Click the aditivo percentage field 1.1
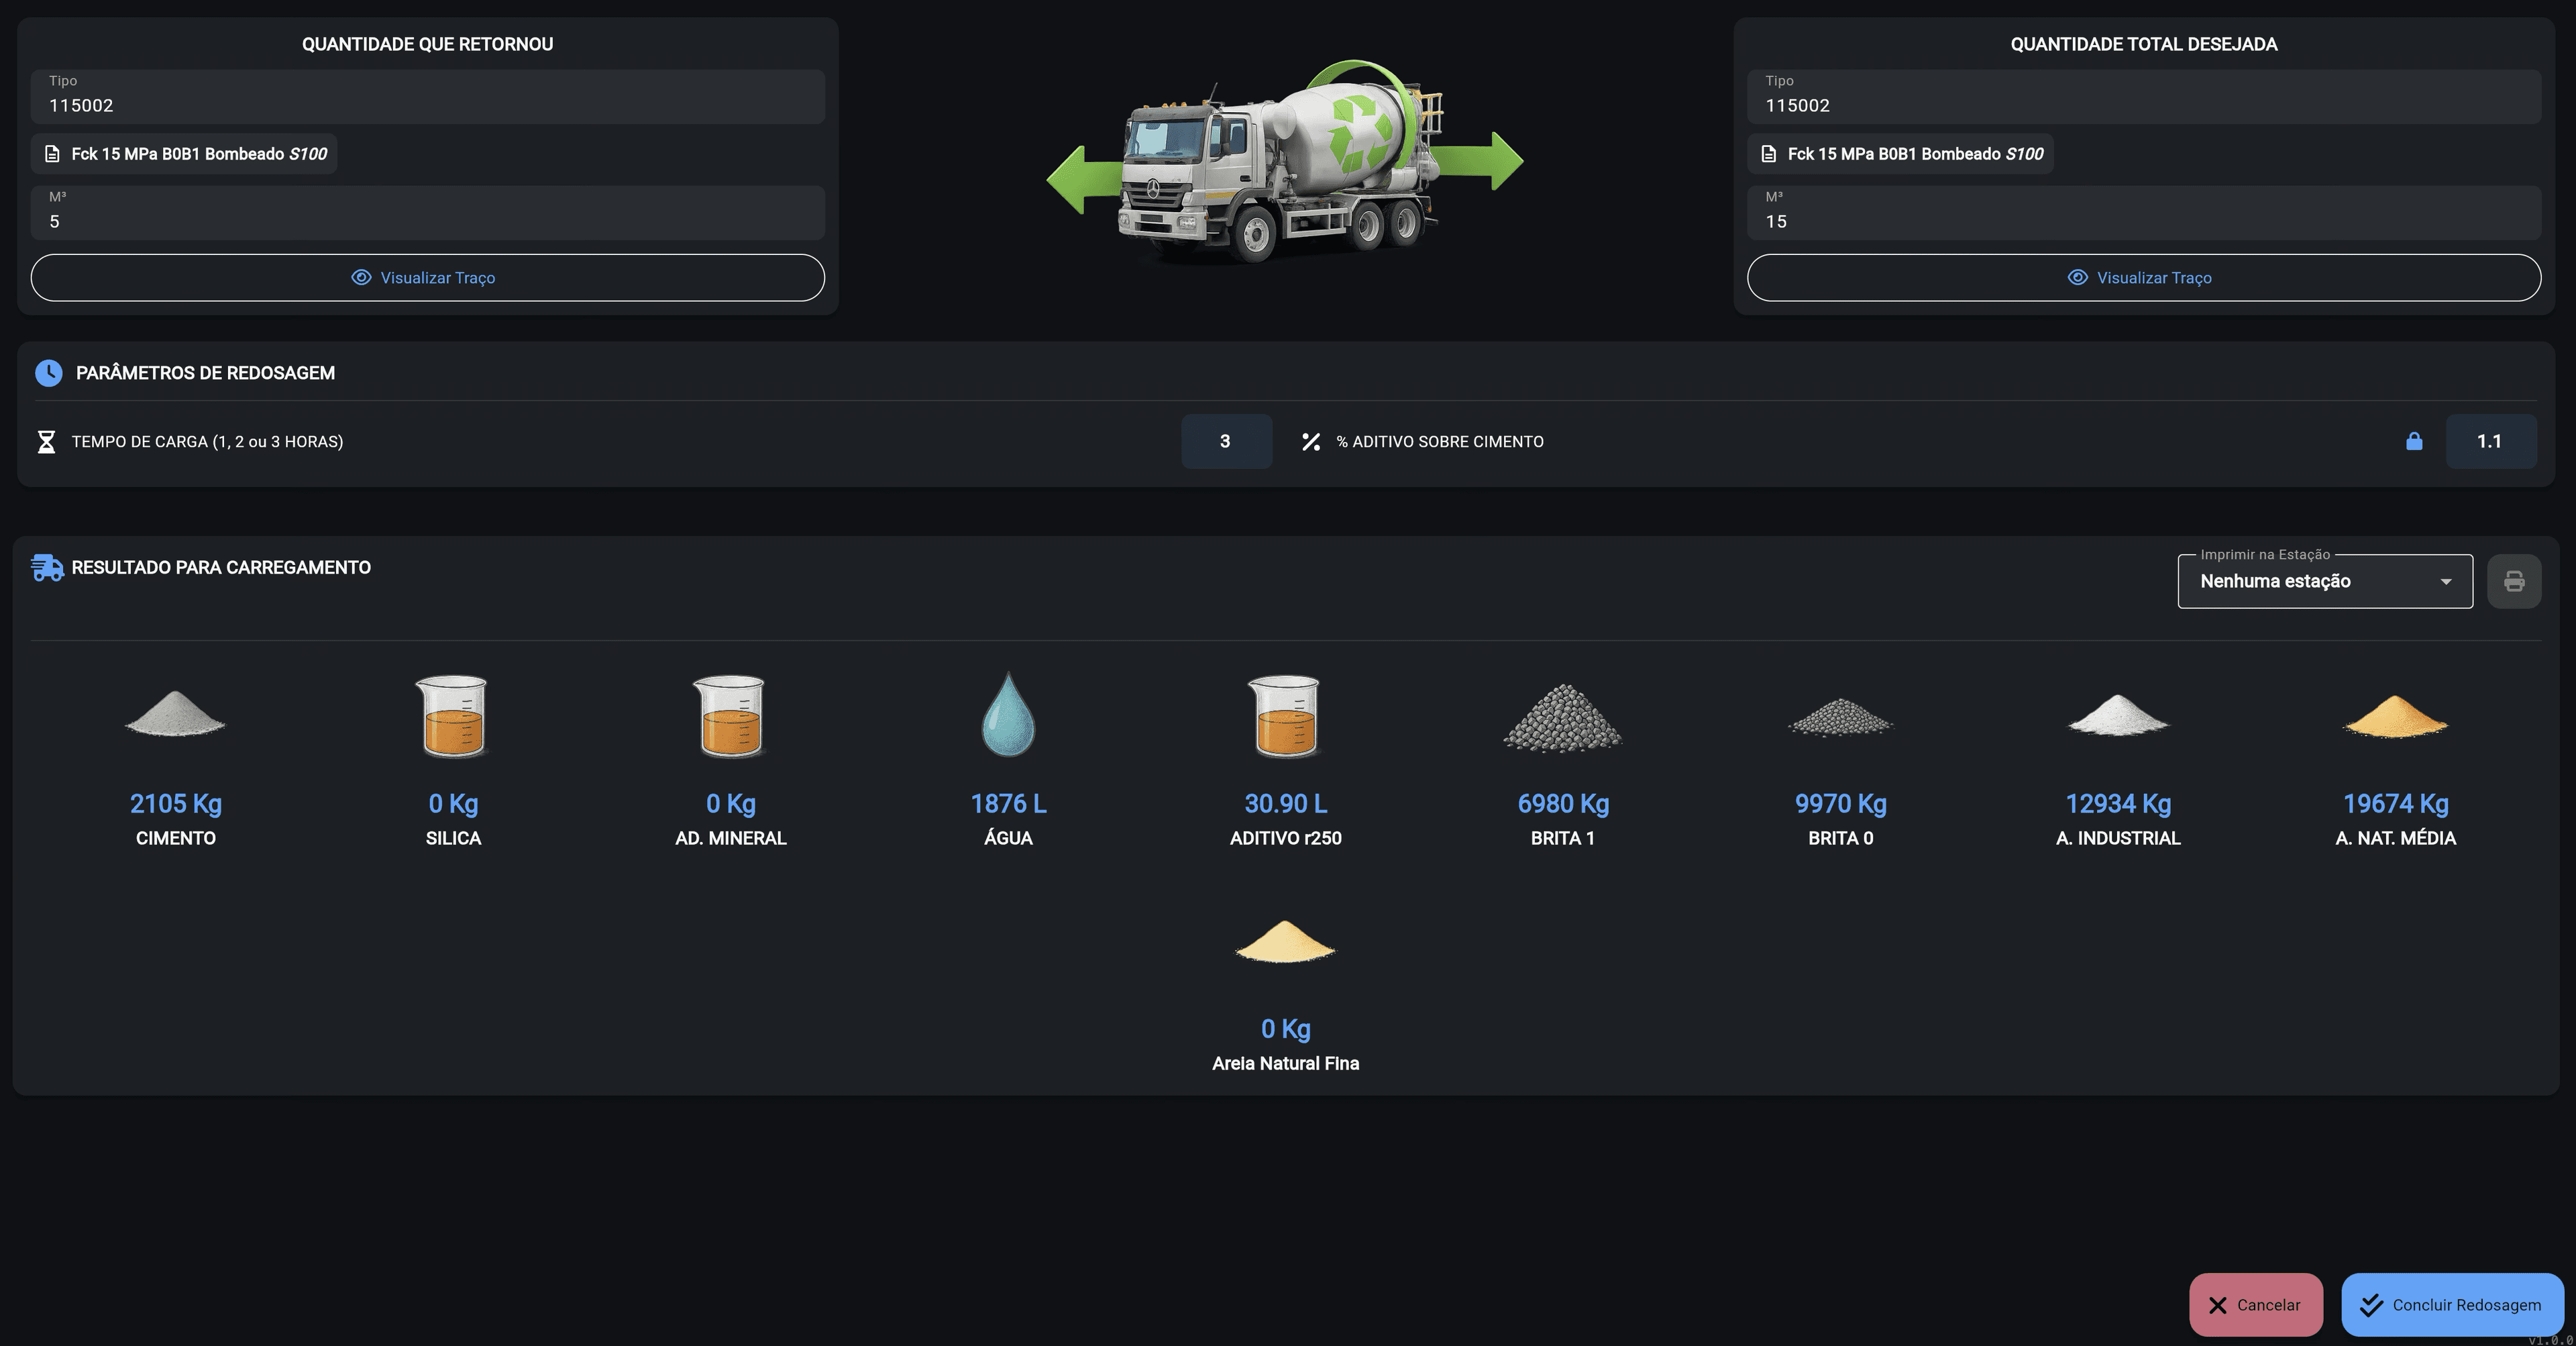This screenshot has width=2576, height=1346. click(x=2490, y=441)
